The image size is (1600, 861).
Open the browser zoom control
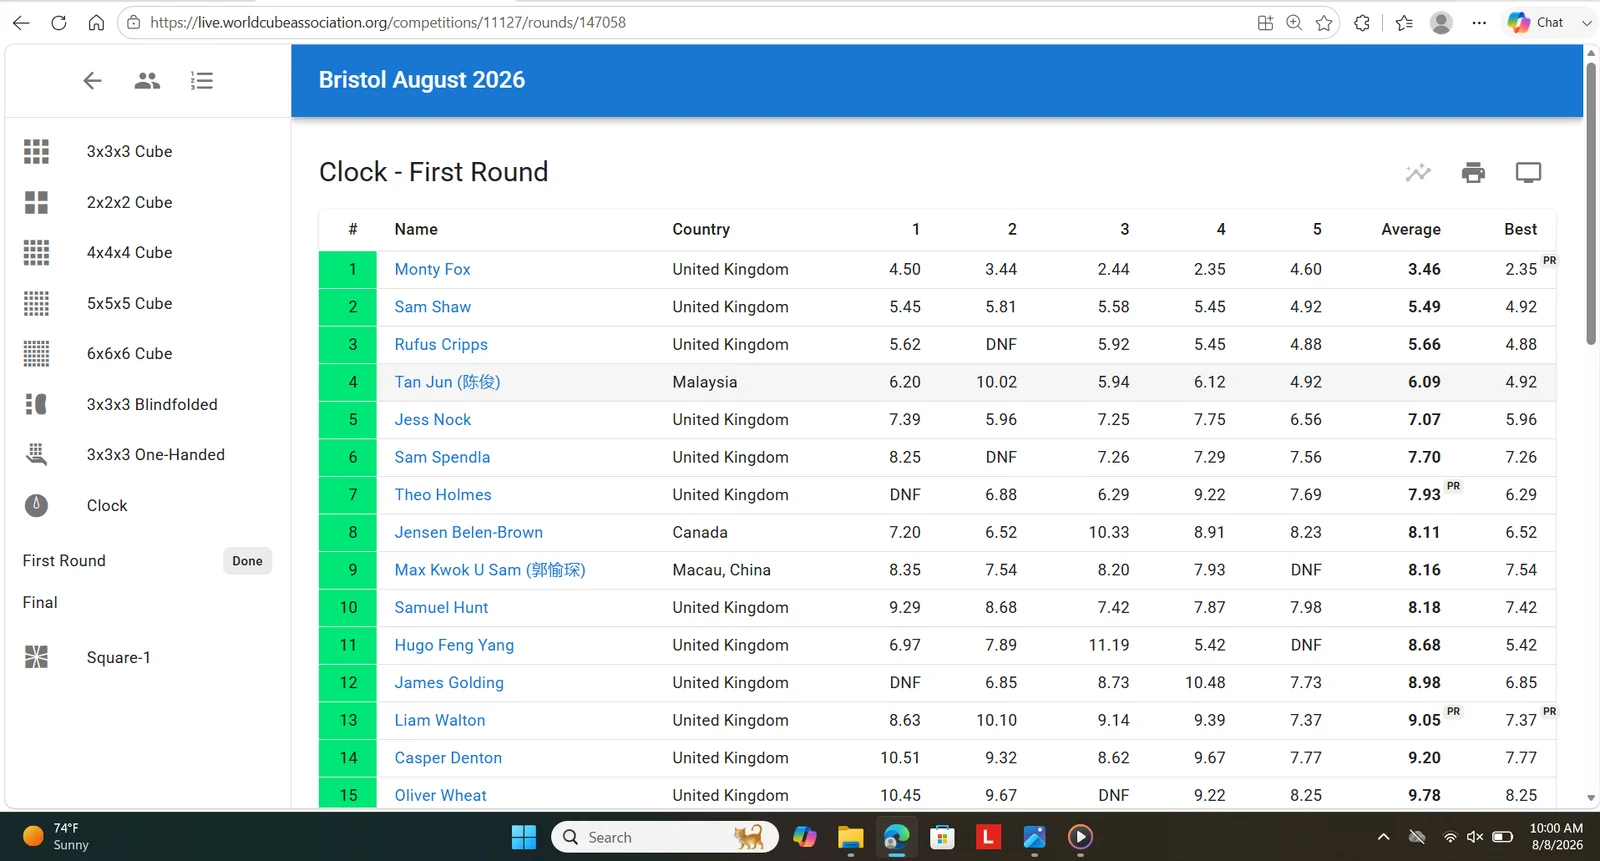1294,22
